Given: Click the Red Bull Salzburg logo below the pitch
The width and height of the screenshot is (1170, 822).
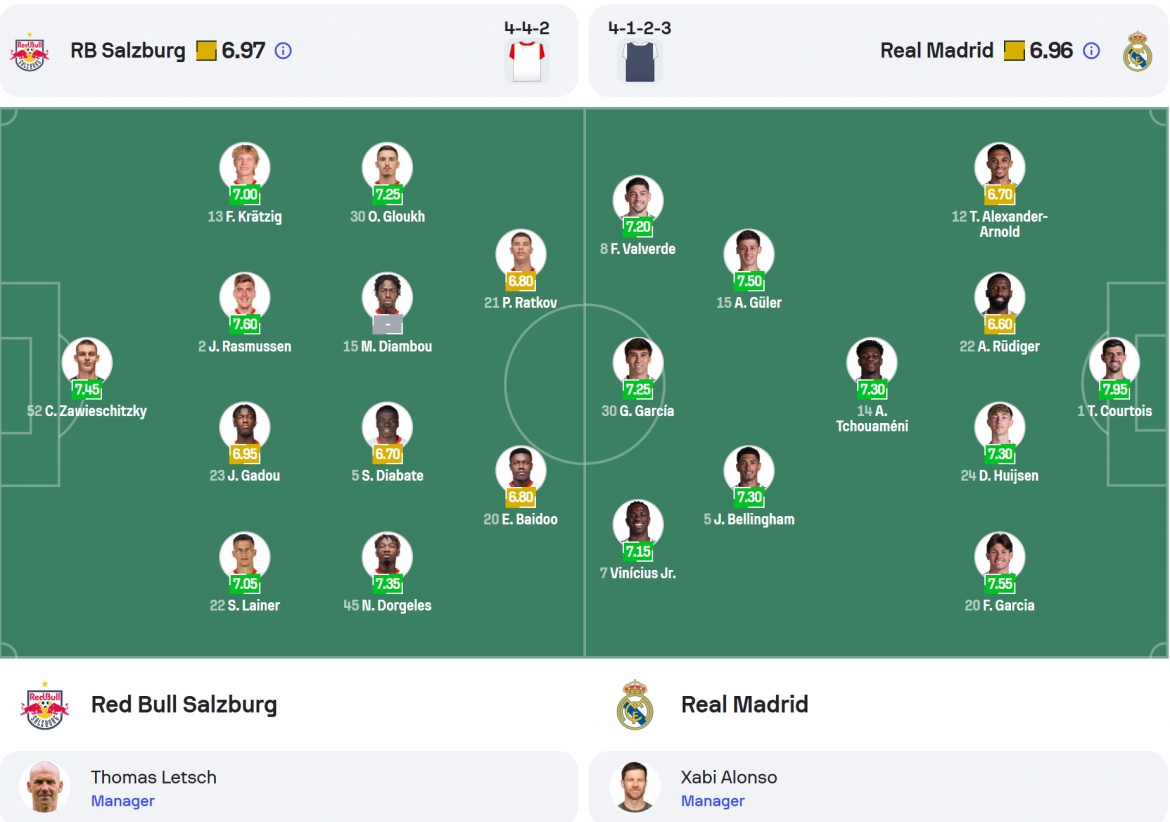Looking at the screenshot, I should (45, 705).
